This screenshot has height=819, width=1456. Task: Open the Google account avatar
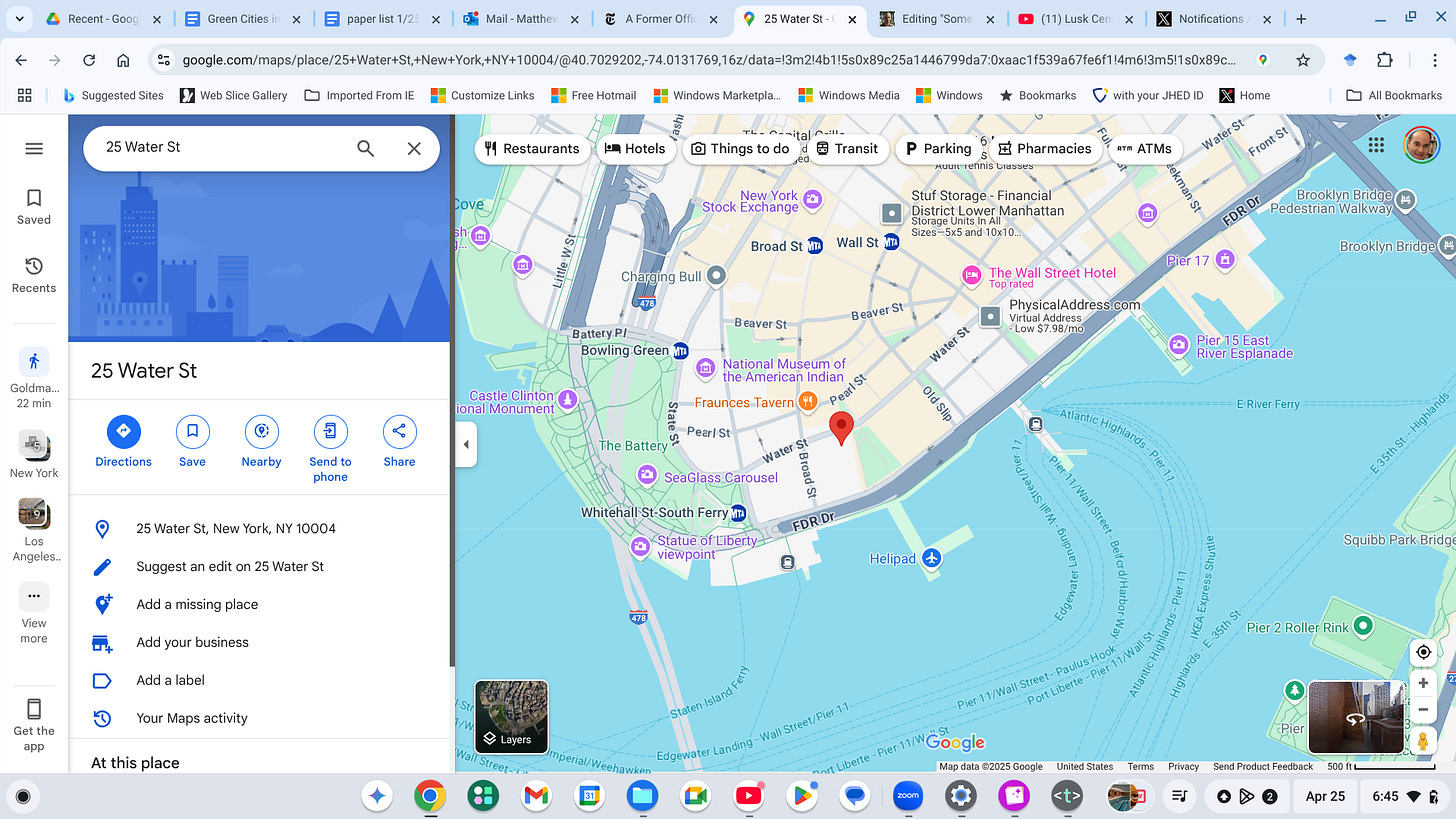1420,145
